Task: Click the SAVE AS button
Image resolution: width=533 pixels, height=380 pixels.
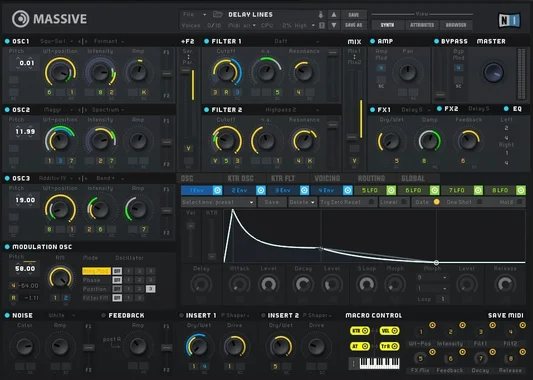Action: click(x=354, y=25)
